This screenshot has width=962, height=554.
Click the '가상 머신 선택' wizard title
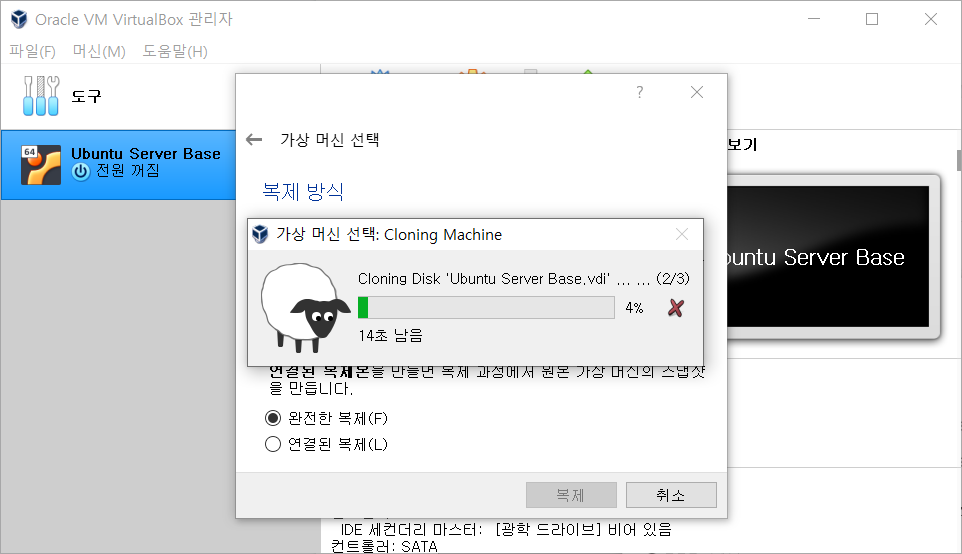[x=329, y=140]
